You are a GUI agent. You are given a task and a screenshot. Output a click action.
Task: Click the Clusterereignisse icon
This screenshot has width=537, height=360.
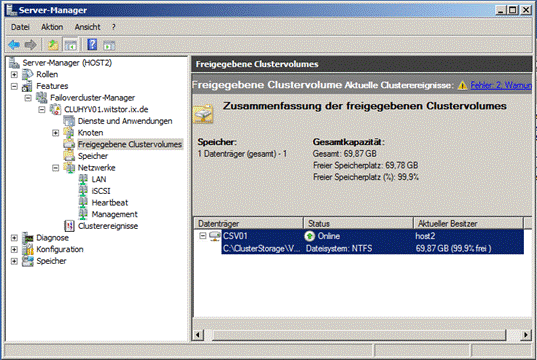click(x=69, y=226)
